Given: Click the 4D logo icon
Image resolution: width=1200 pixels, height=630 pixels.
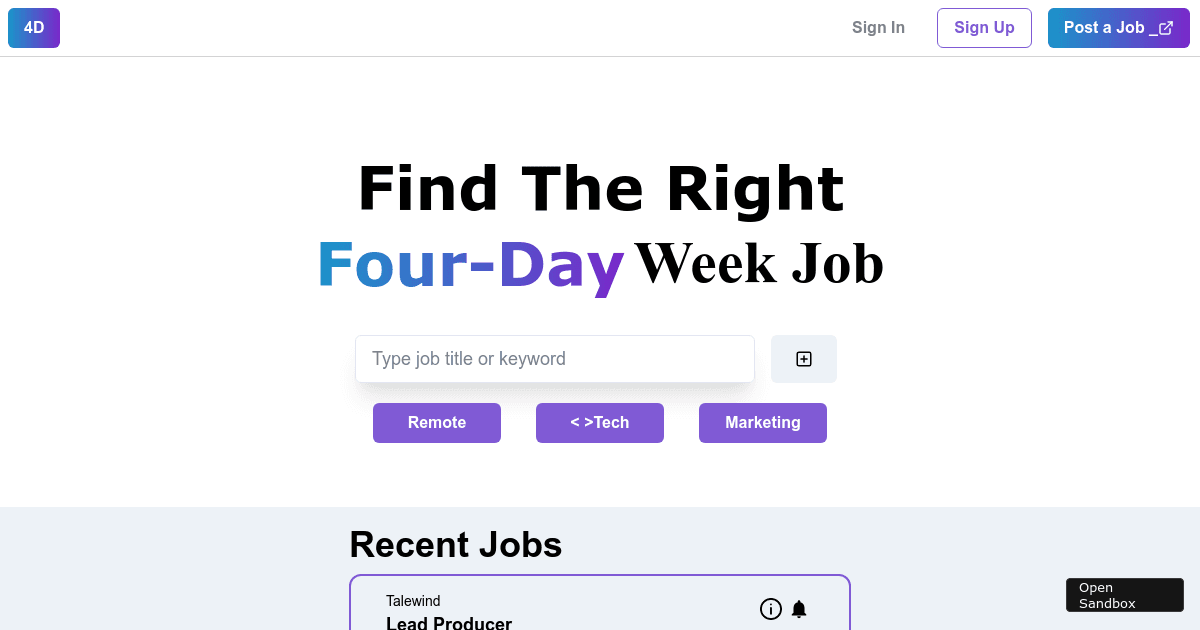Looking at the screenshot, I should (x=34, y=28).
